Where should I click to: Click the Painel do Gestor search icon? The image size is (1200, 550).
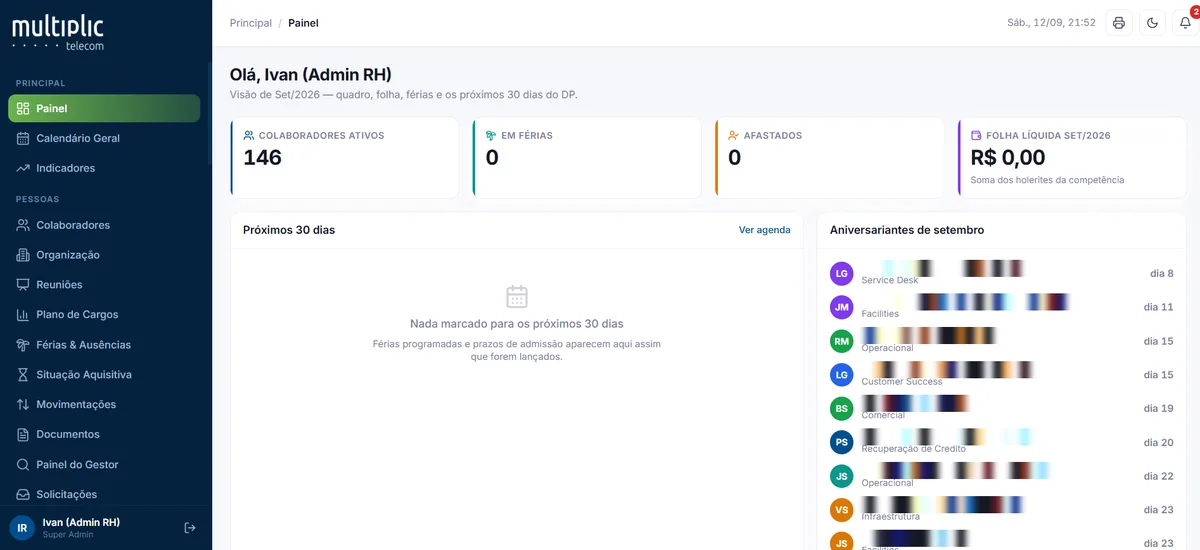pyautogui.click(x=23, y=465)
